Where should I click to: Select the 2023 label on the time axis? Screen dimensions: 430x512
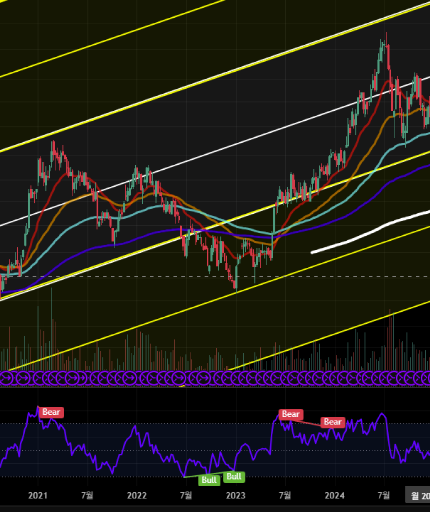click(235, 496)
